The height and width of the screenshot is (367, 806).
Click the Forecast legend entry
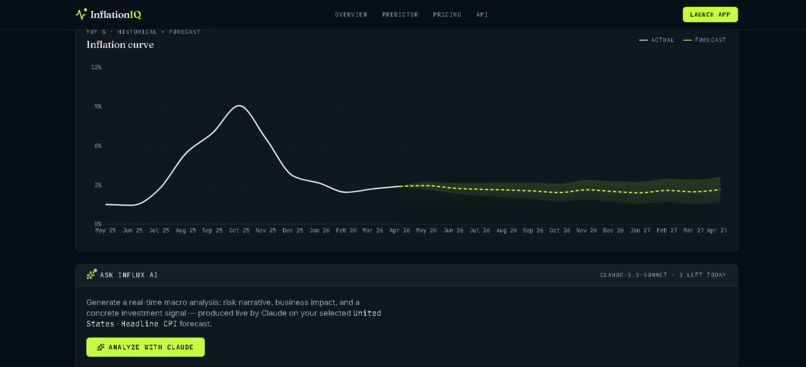704,40
